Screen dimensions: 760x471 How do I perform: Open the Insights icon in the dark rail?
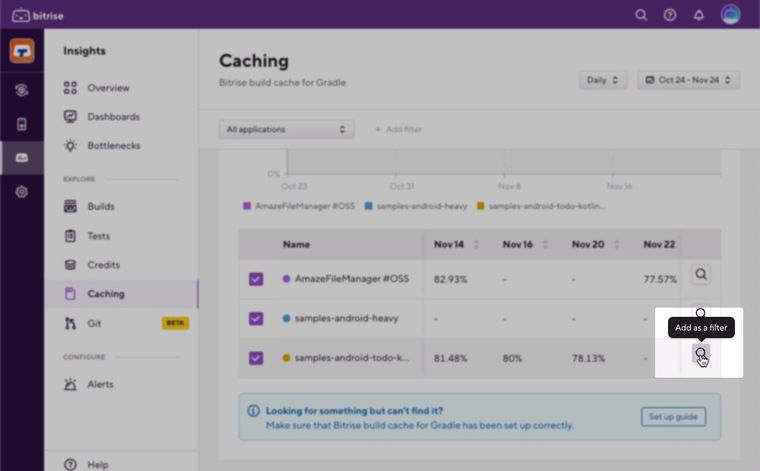coord(22,157)
